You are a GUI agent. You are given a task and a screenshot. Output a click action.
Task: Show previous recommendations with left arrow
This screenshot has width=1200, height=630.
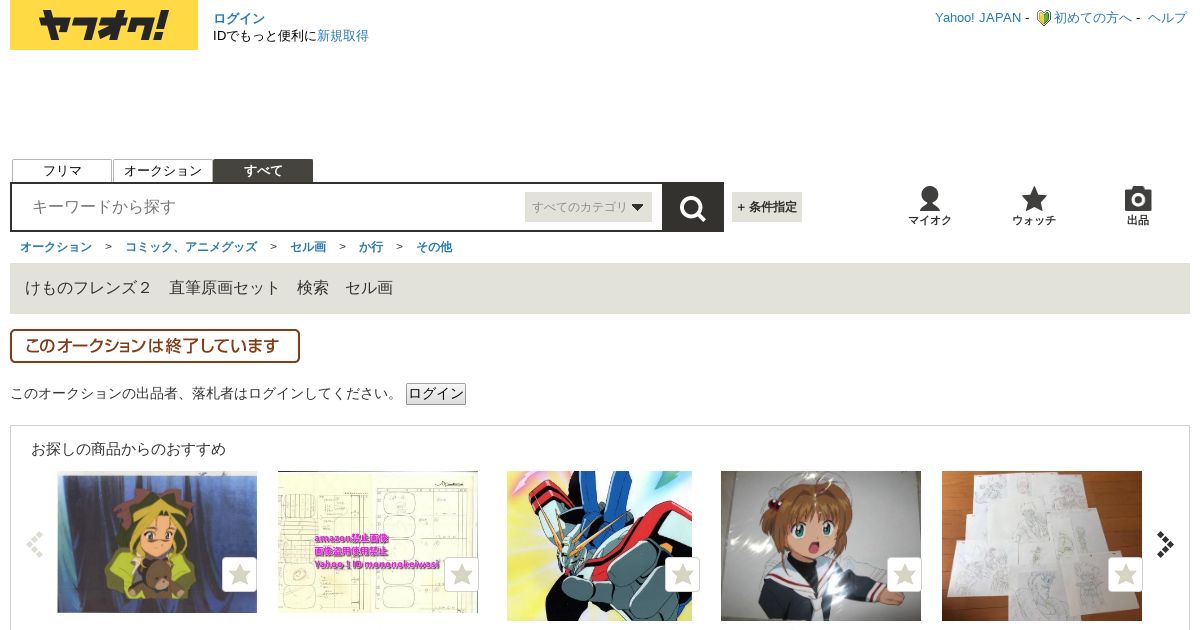35,544
